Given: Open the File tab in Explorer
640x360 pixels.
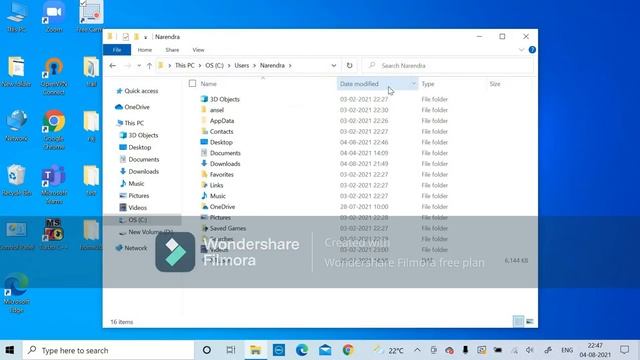Looking at the screenshot, I should [x=117, y=50].
